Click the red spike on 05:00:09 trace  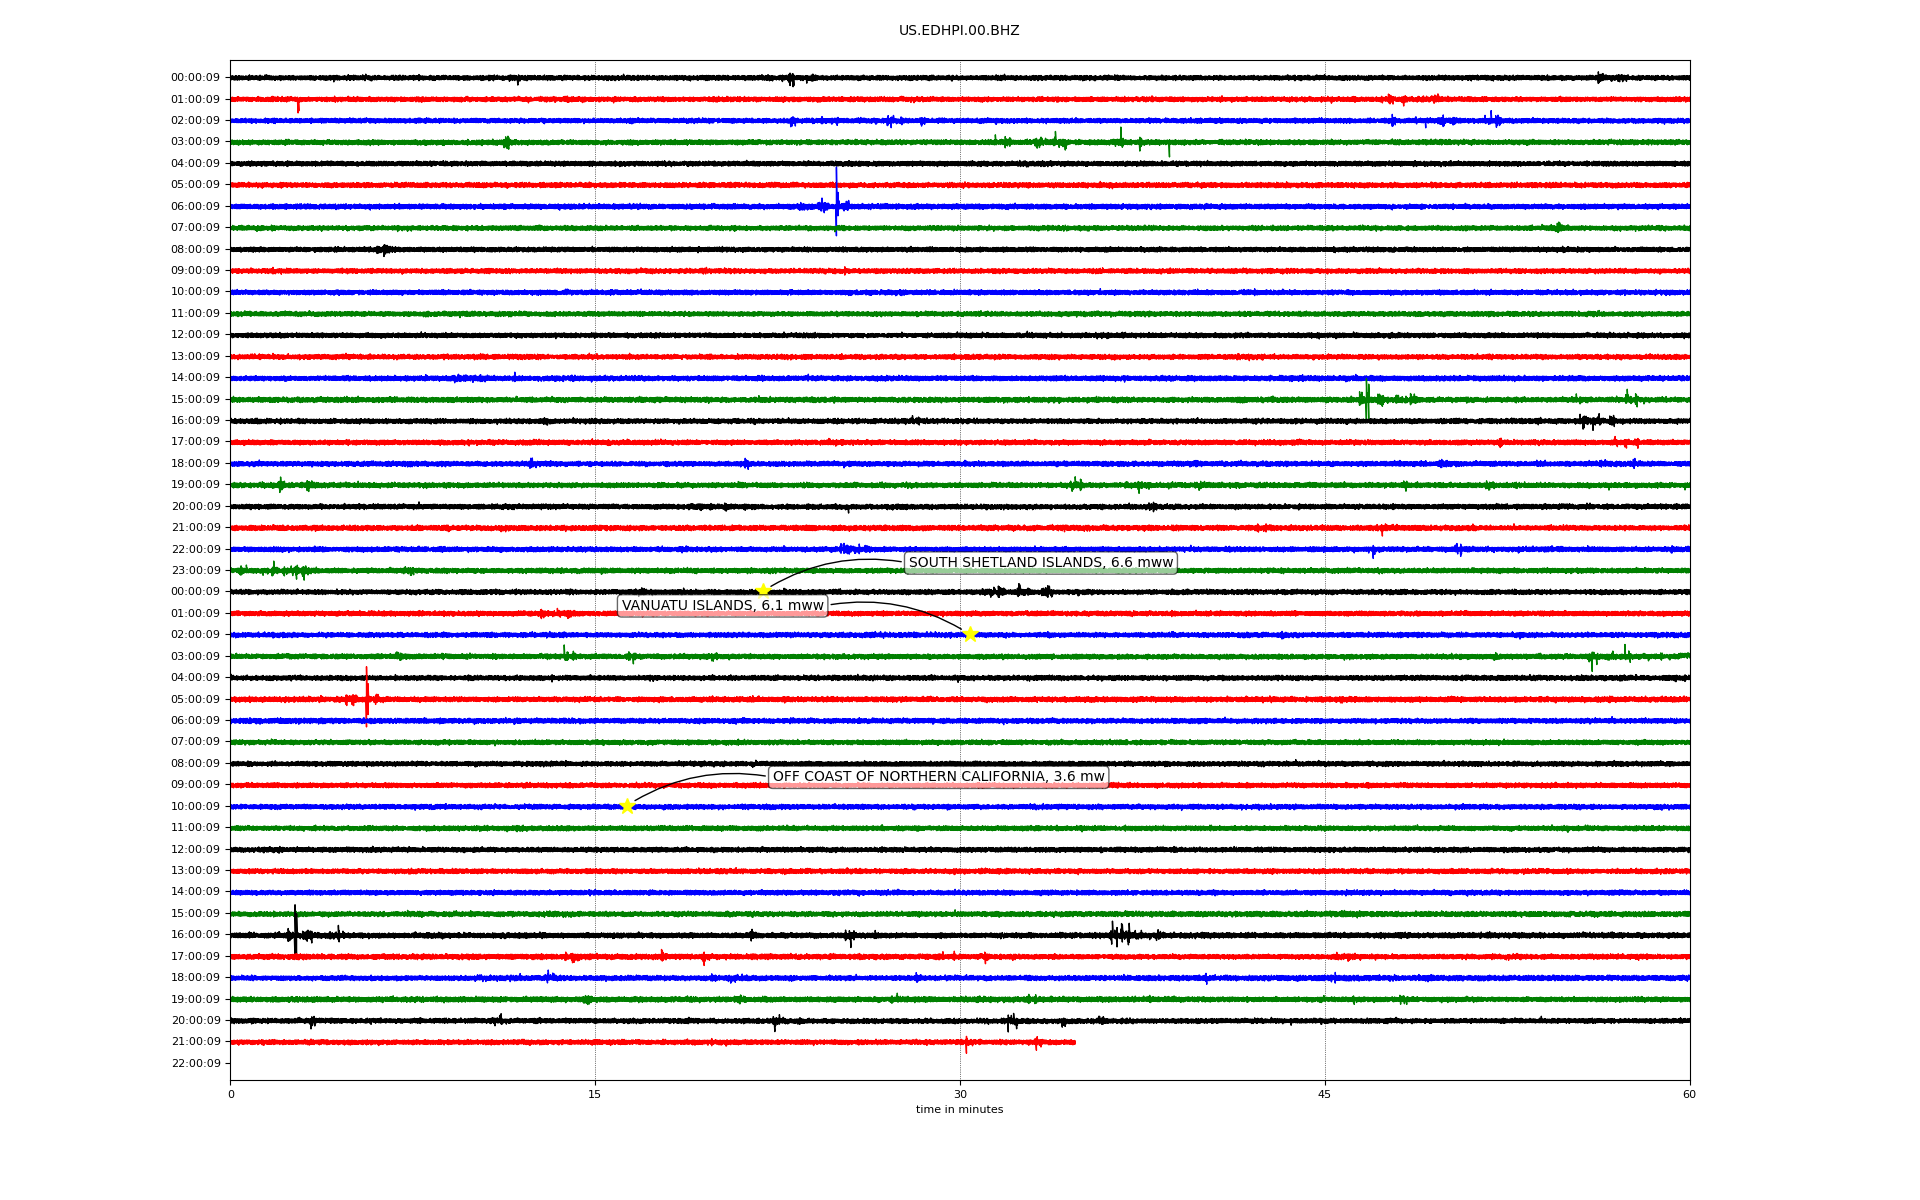pos(366,696)
